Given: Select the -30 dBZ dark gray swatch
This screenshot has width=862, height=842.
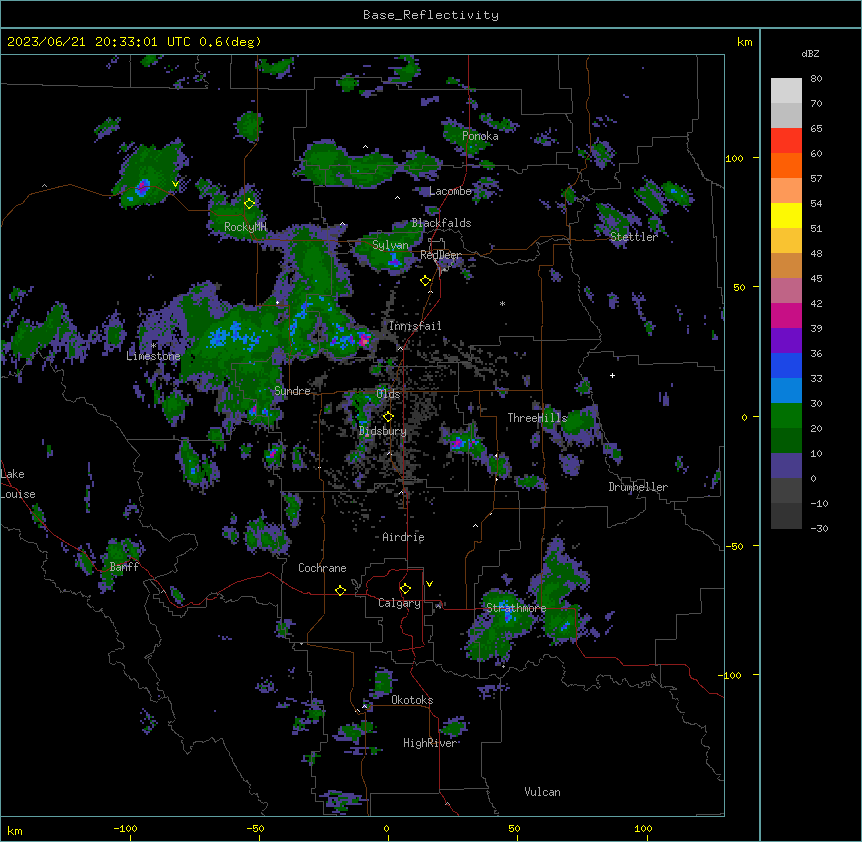Looking at the screenshot, I should [x=786, y=516].
